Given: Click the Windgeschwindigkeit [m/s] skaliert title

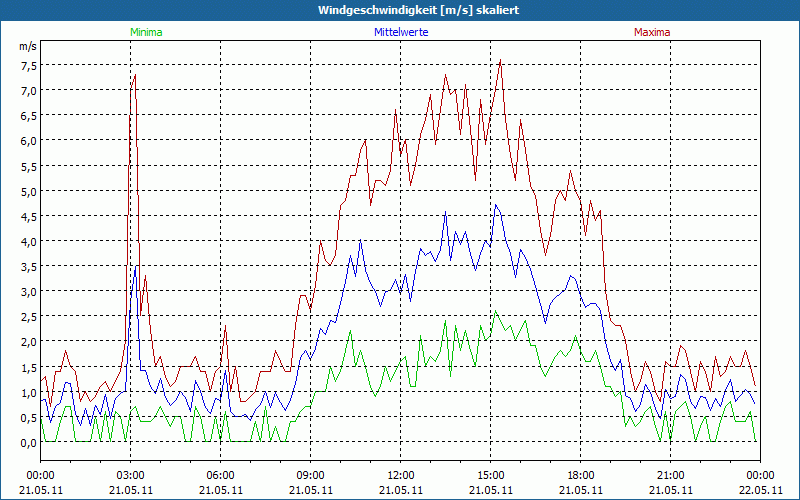Looking at the screenshot, I should click(x=418, y=10).
